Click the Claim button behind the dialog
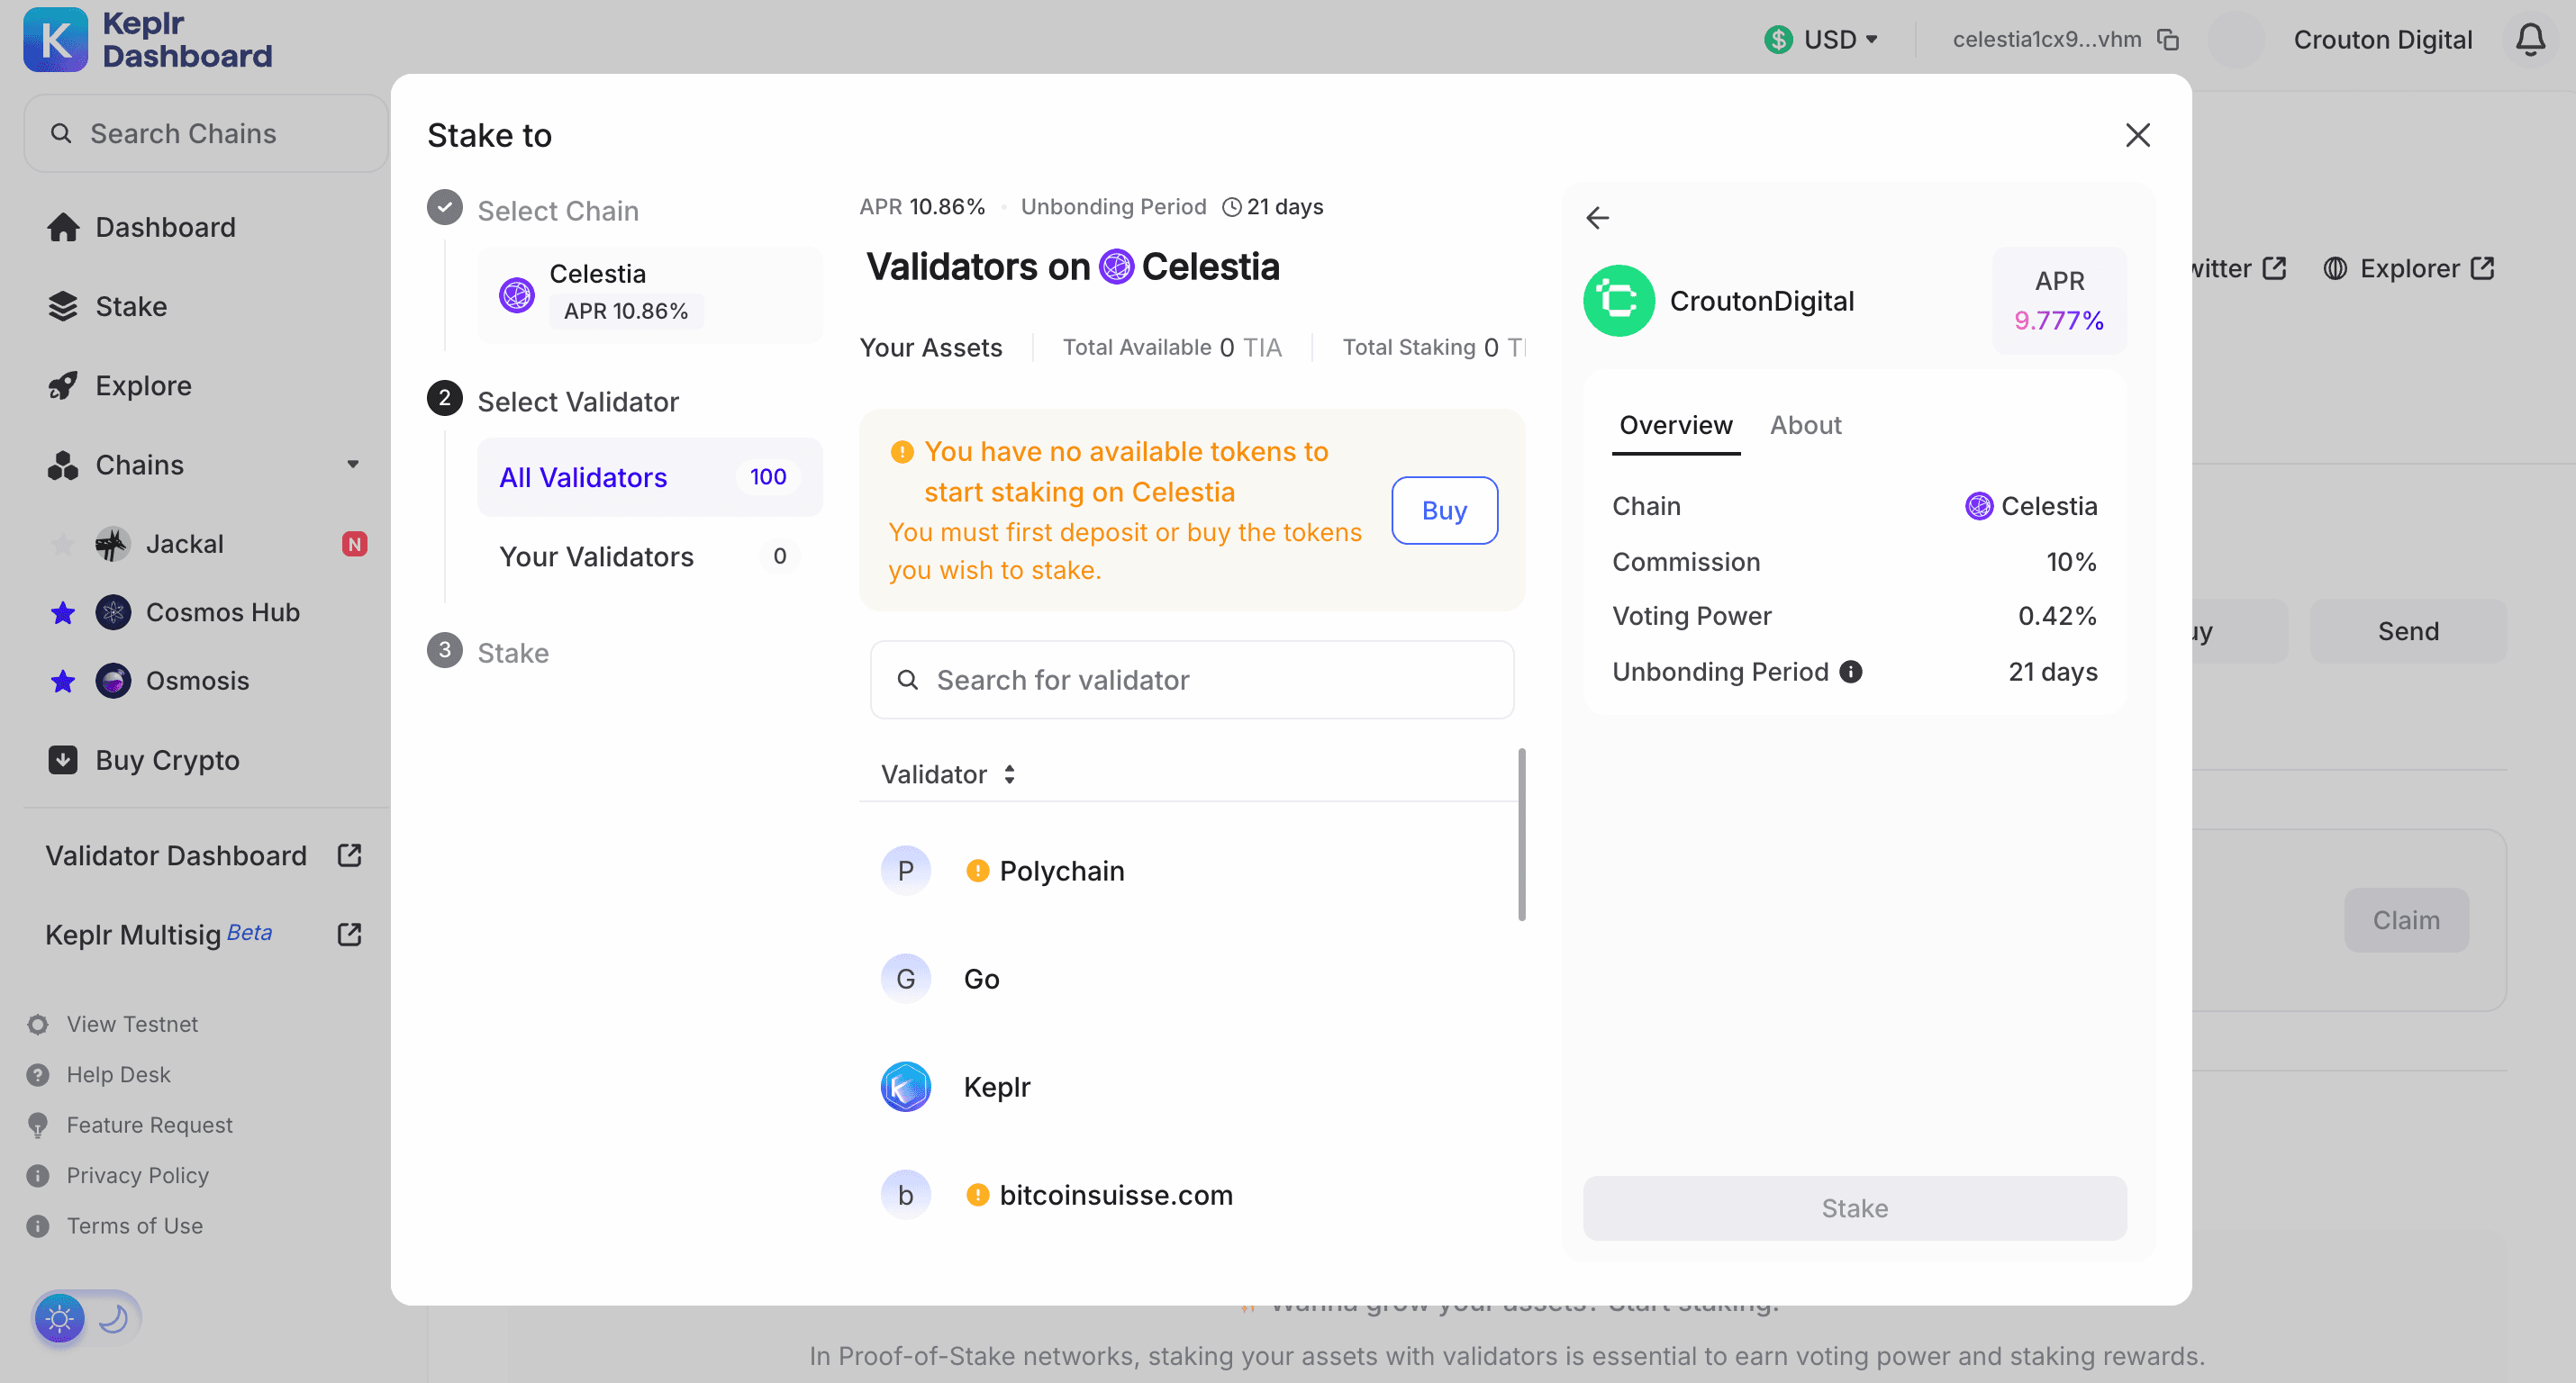This screenshot has height=1383, width=2576. point(2405,920)
